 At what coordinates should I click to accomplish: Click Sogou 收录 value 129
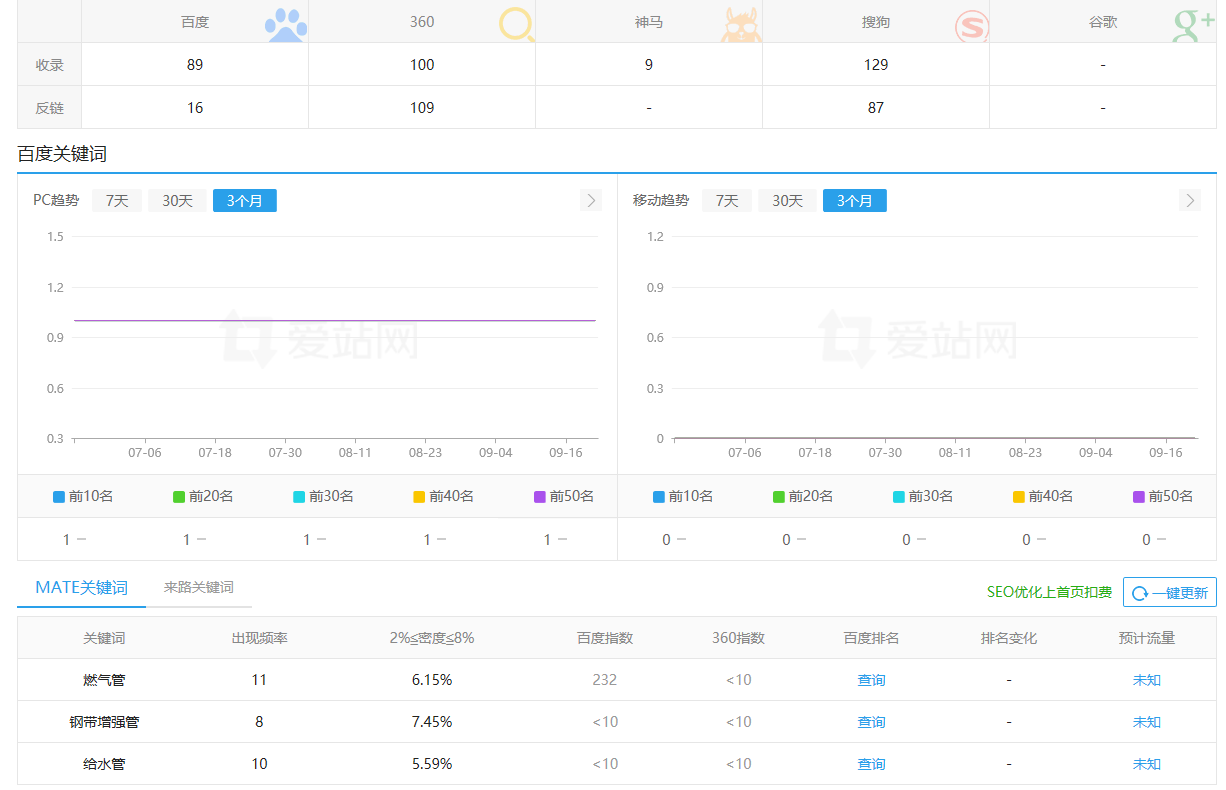(876, 65)
